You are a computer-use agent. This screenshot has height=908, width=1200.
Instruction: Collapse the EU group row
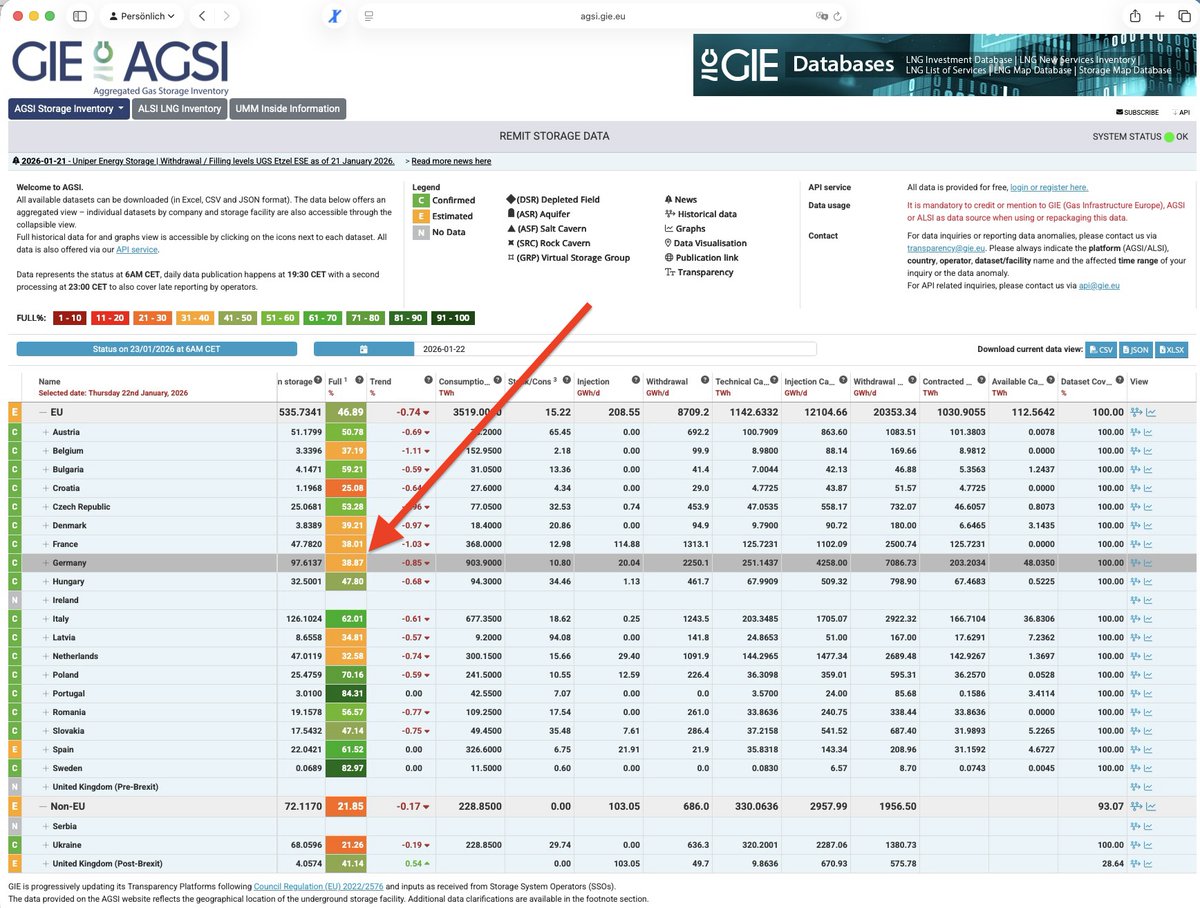point(43,412)
